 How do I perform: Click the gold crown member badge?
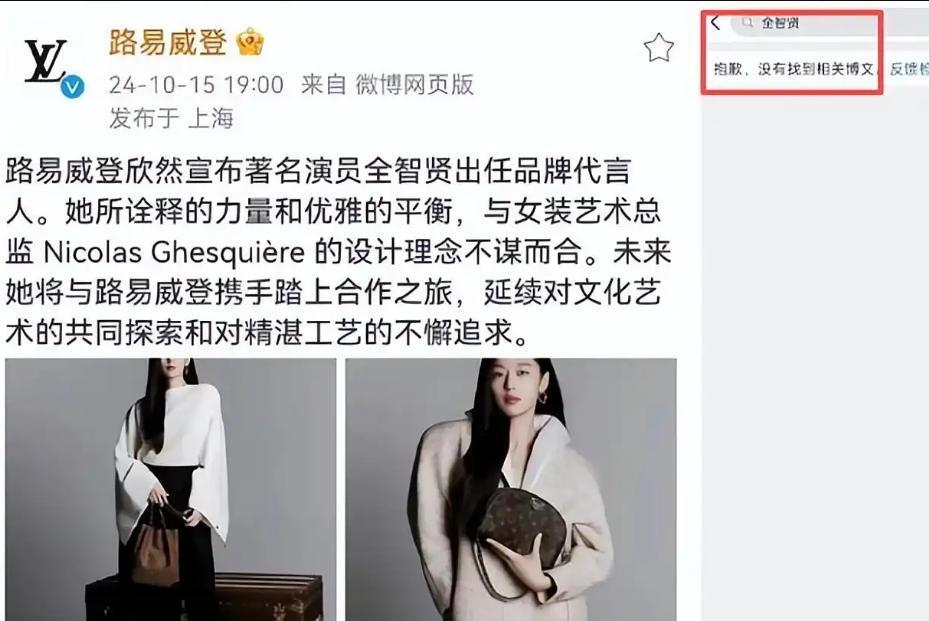(x=250, y=42)
